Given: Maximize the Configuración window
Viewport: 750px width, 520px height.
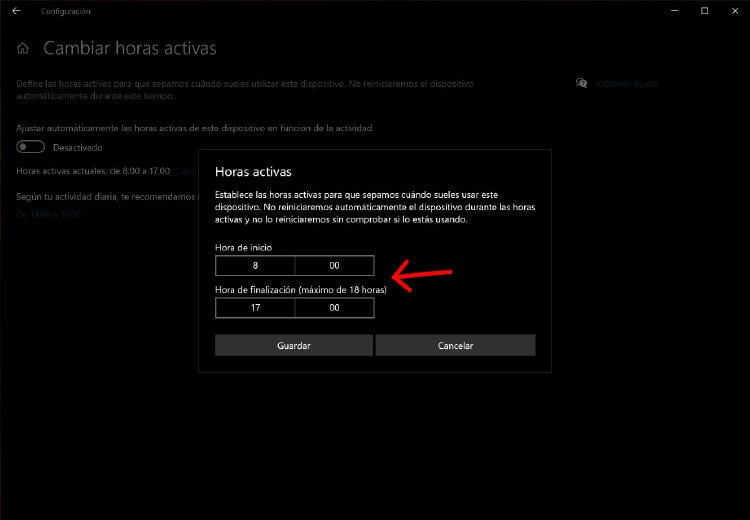Looking at the screenshot, I should [704, 11].
